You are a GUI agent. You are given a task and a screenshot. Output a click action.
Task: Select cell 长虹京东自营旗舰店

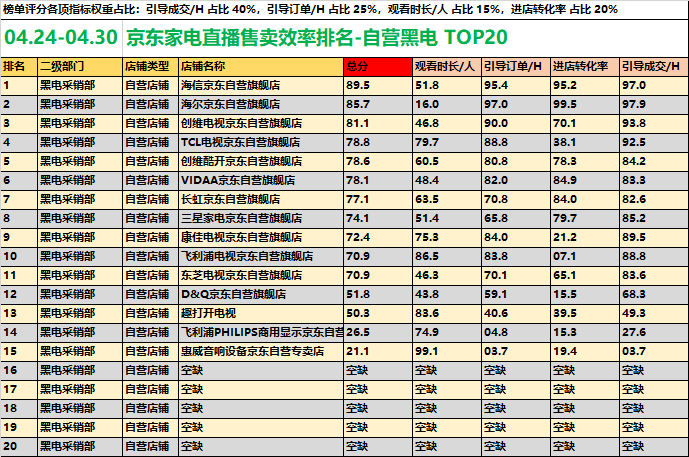pyautogui.click(x=261, y=199)
